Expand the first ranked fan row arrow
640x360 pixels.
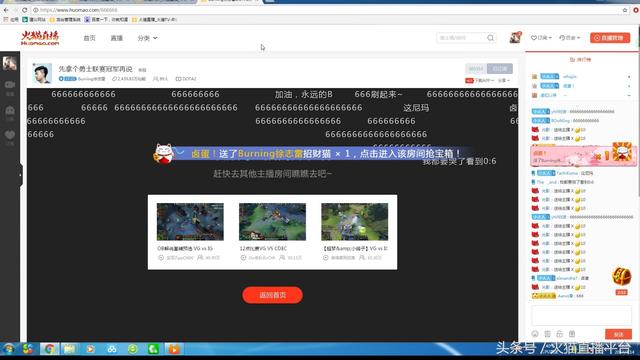[x=629, y=77]
